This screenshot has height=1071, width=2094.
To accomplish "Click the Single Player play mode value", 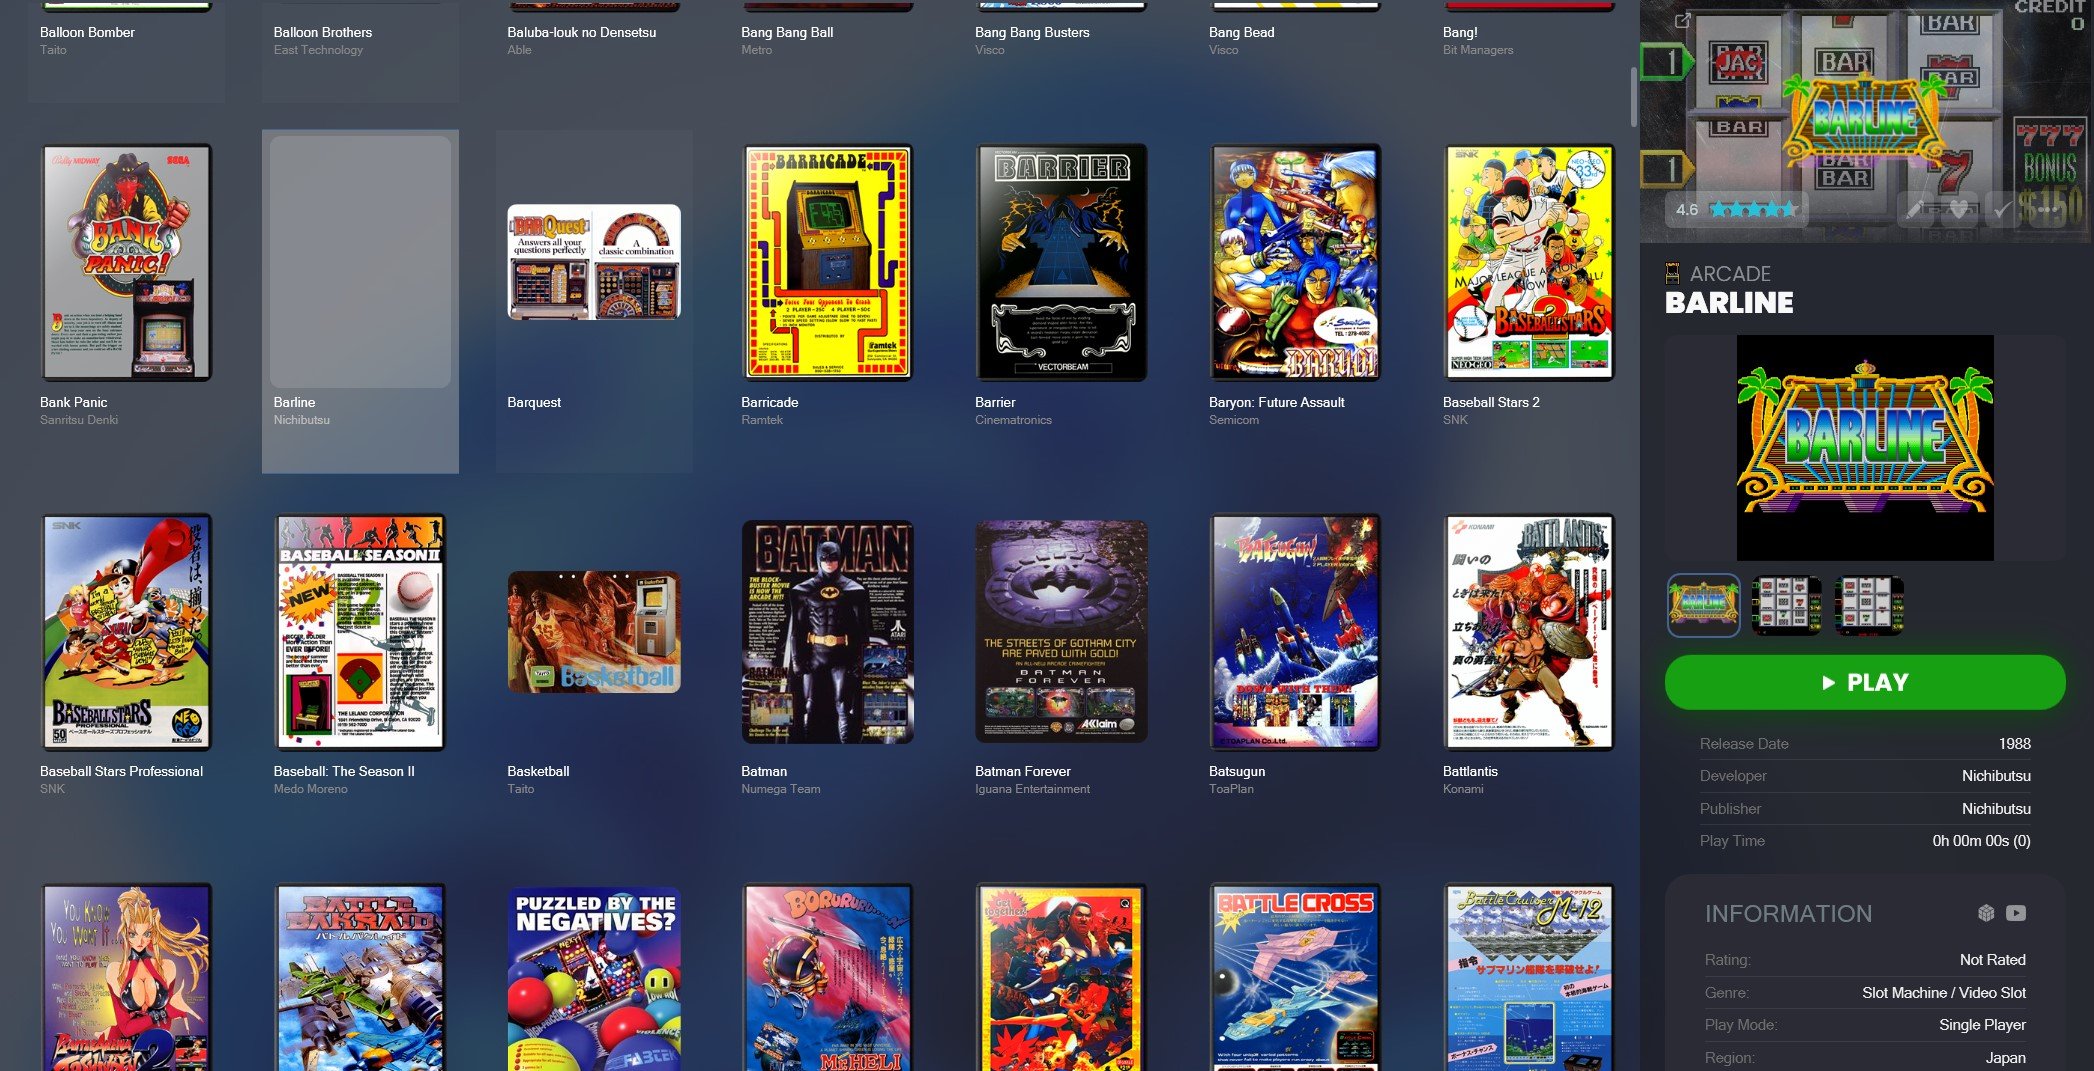I will coord(1982,1025).
